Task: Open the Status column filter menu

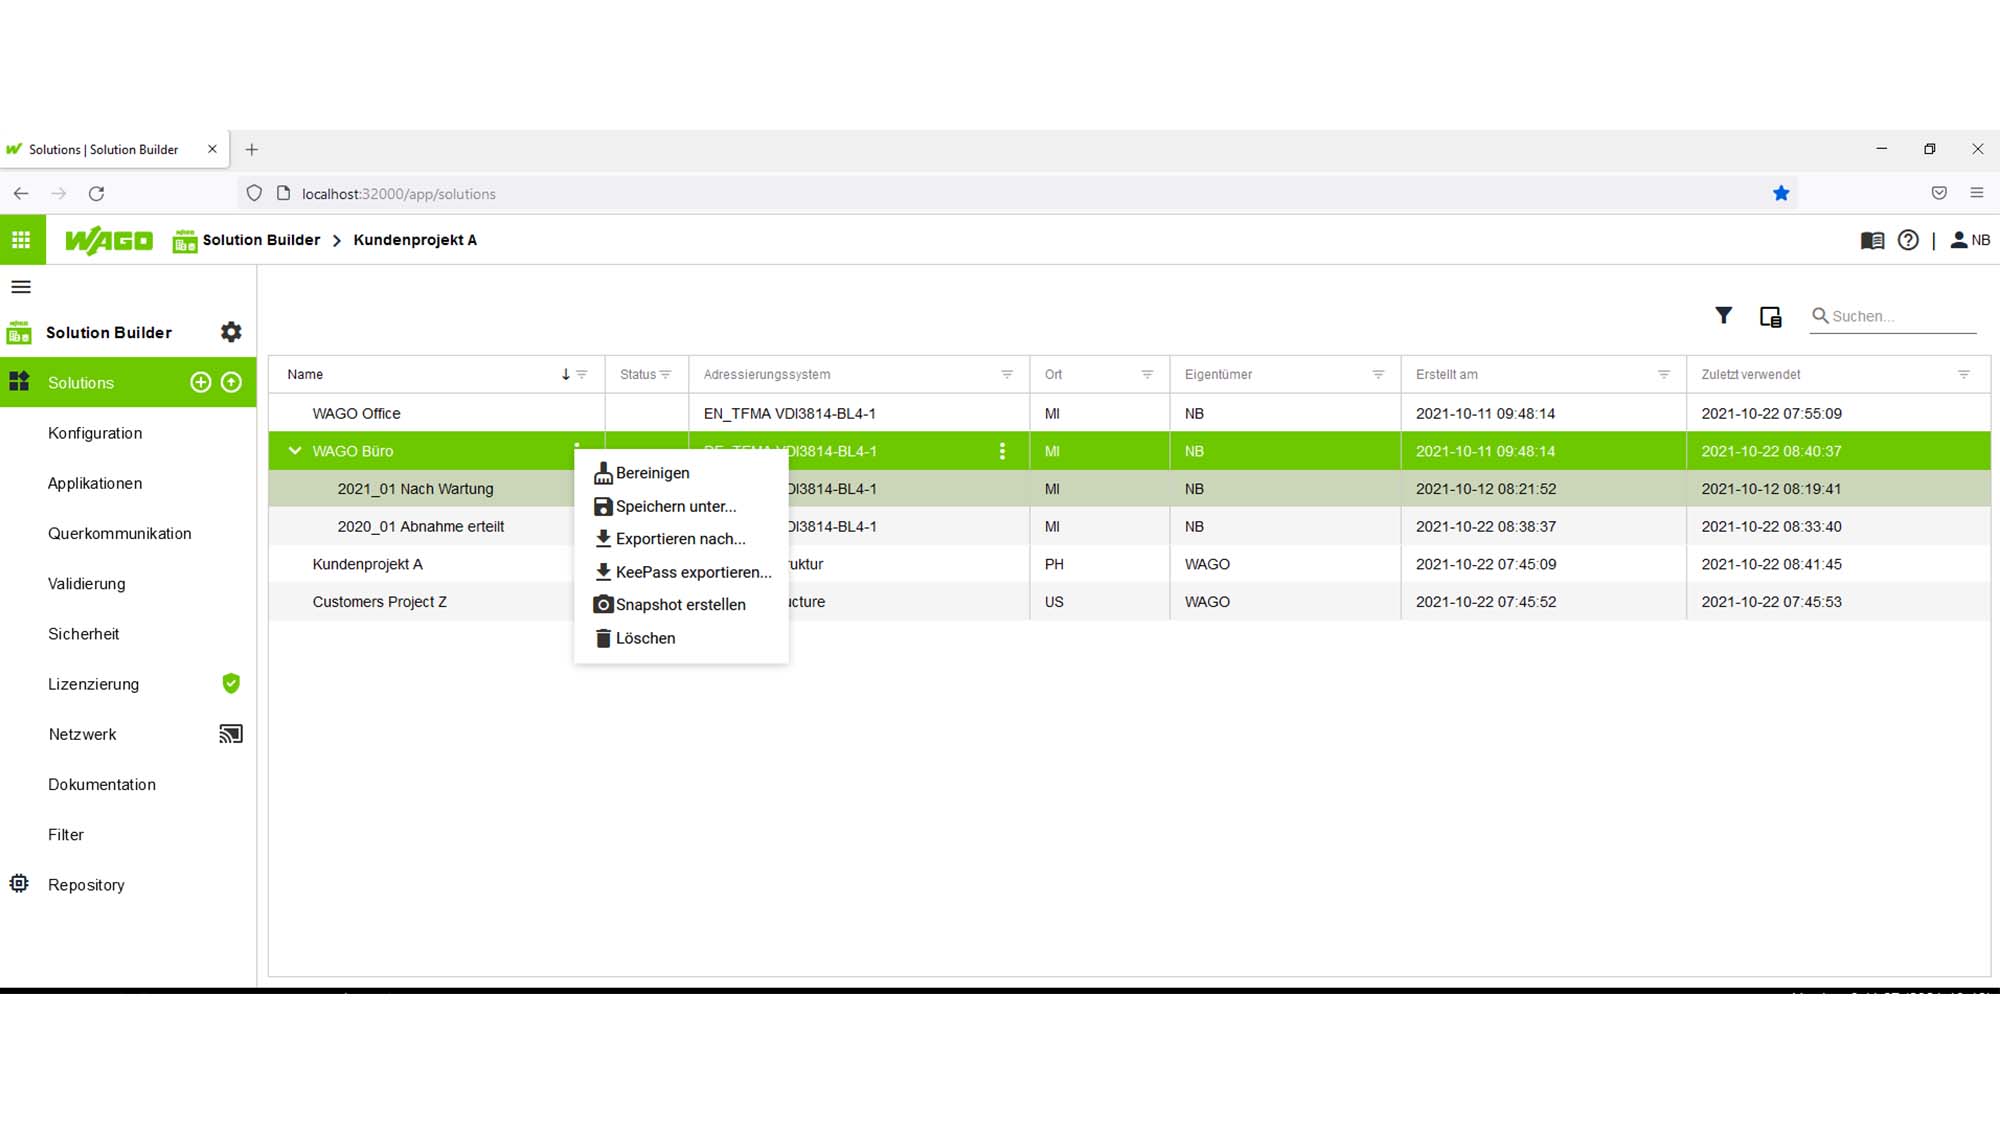Action: pos(665,374)
